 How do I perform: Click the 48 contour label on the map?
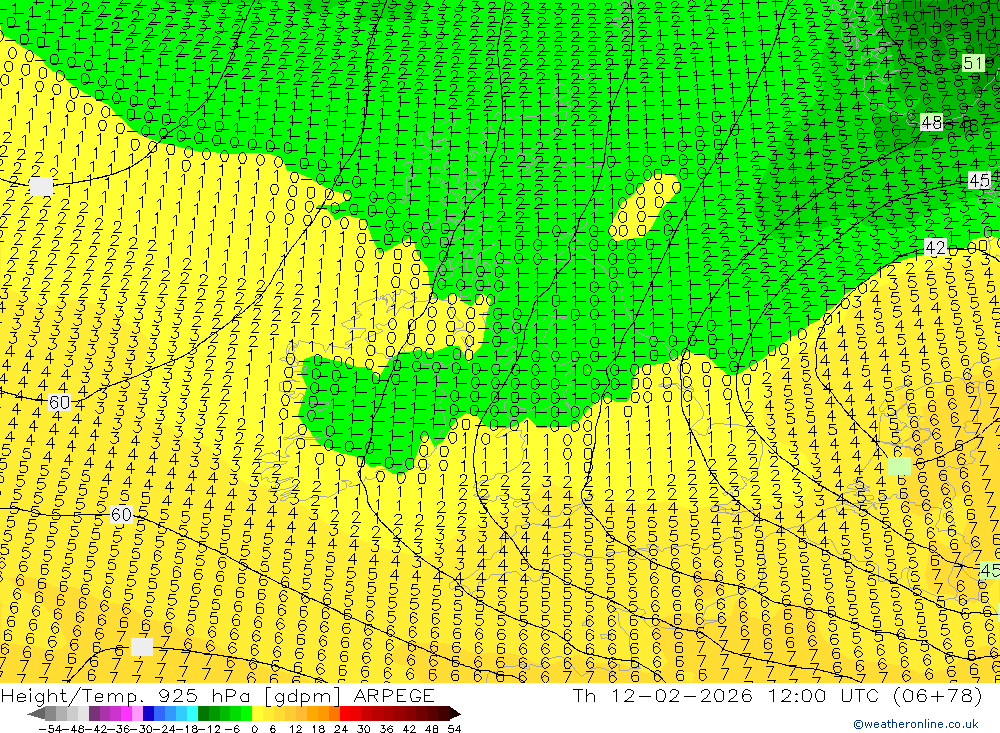pyautogui.click(x=932, y=122)
